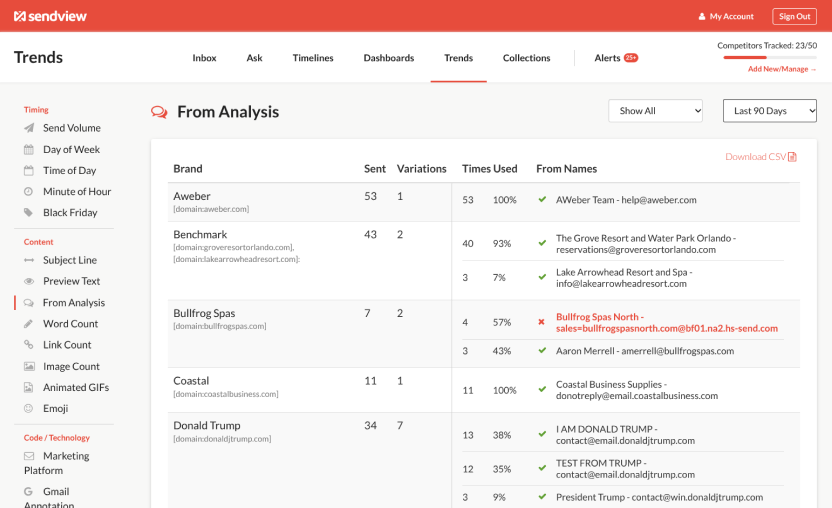Click the Competitors Tracked progress bar
Image resolution: width=832 pixels, height=508 pixels.
tap(770, 57)
